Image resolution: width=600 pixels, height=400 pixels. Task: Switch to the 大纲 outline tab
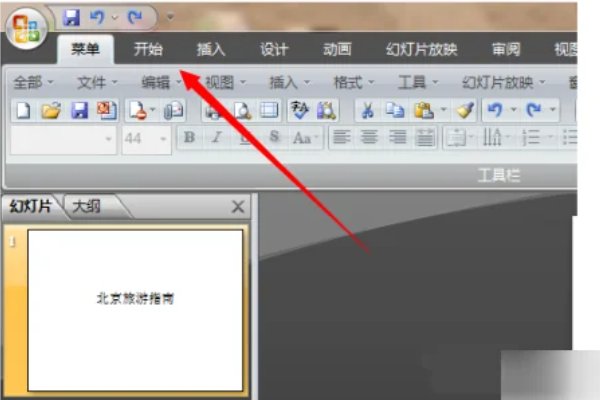[87, 207]
